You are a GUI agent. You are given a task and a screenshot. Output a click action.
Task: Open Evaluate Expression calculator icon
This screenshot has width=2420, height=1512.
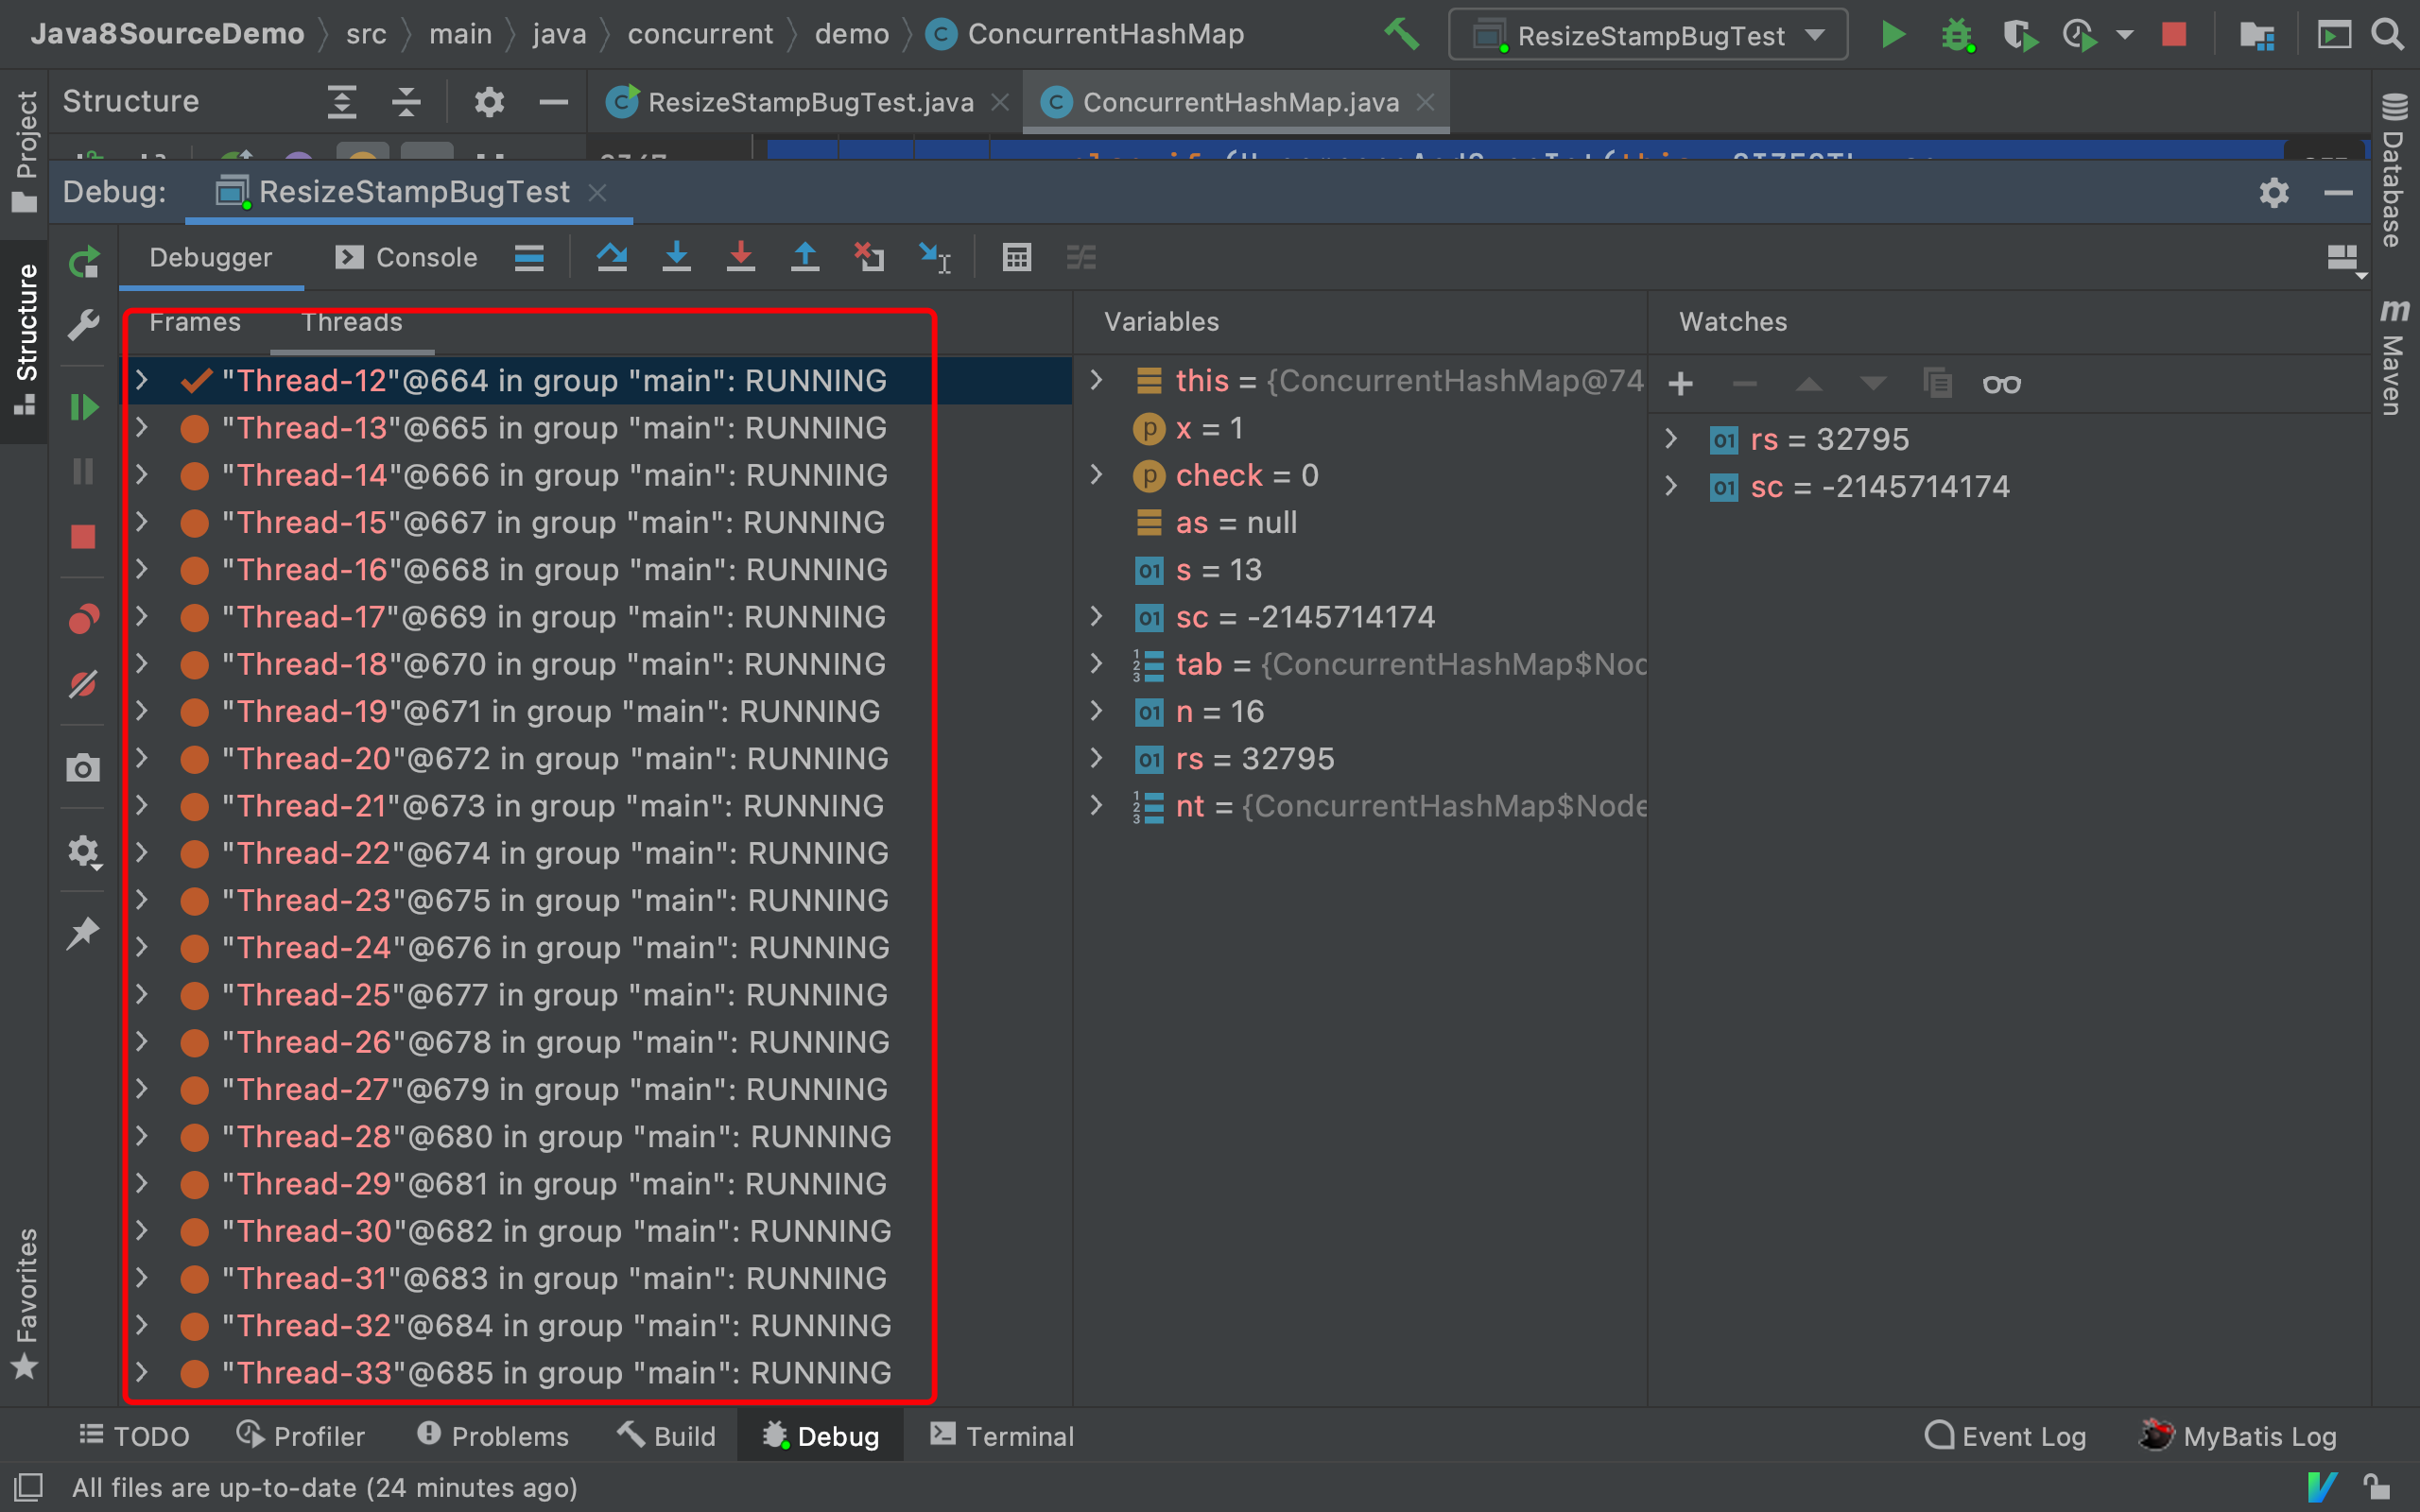coord(1017,258)
